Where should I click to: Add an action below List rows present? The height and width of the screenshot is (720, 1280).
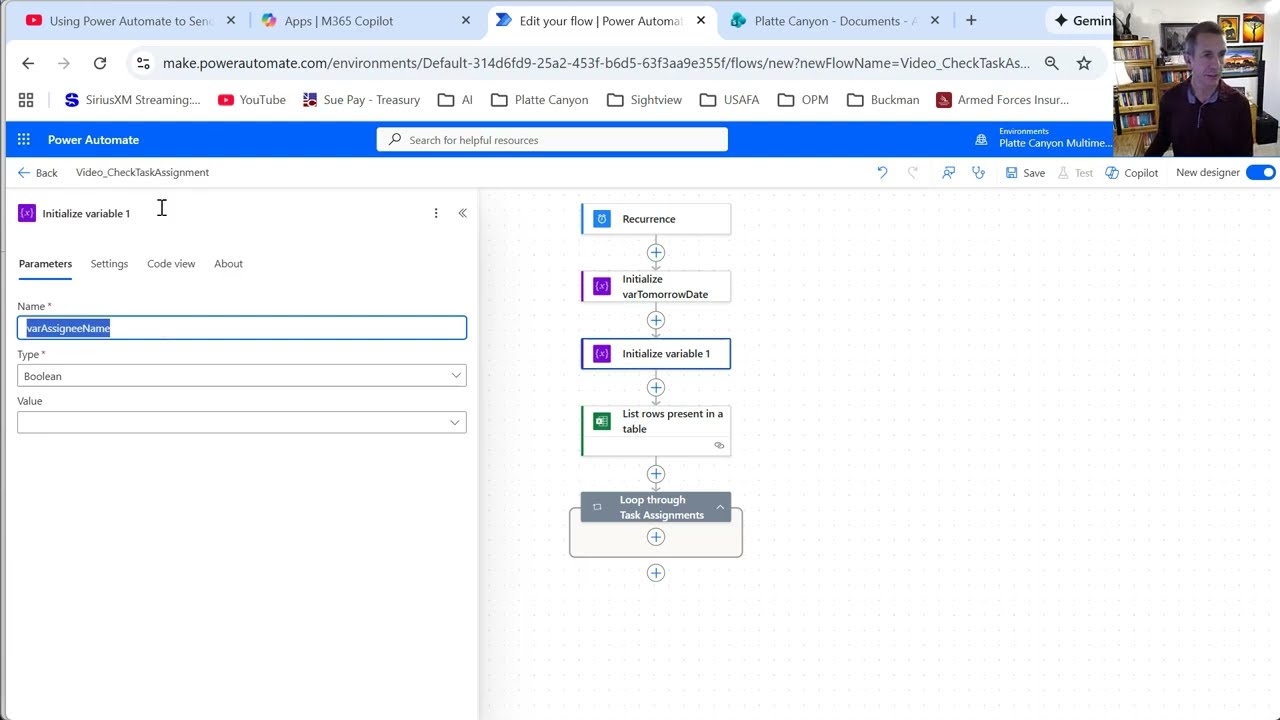(x=656, y=474)
